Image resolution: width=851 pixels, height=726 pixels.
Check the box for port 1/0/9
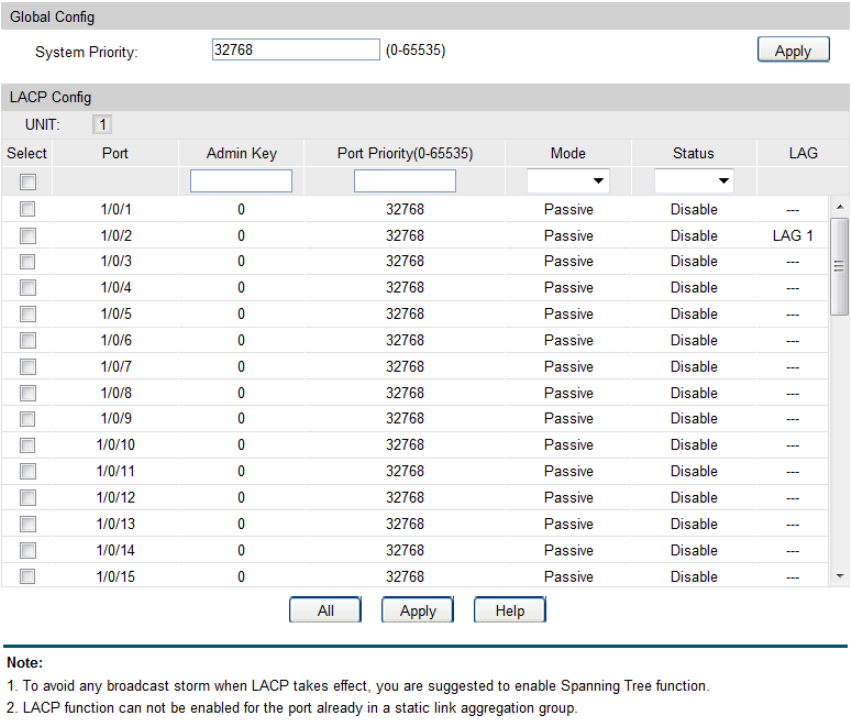(28, 418)
